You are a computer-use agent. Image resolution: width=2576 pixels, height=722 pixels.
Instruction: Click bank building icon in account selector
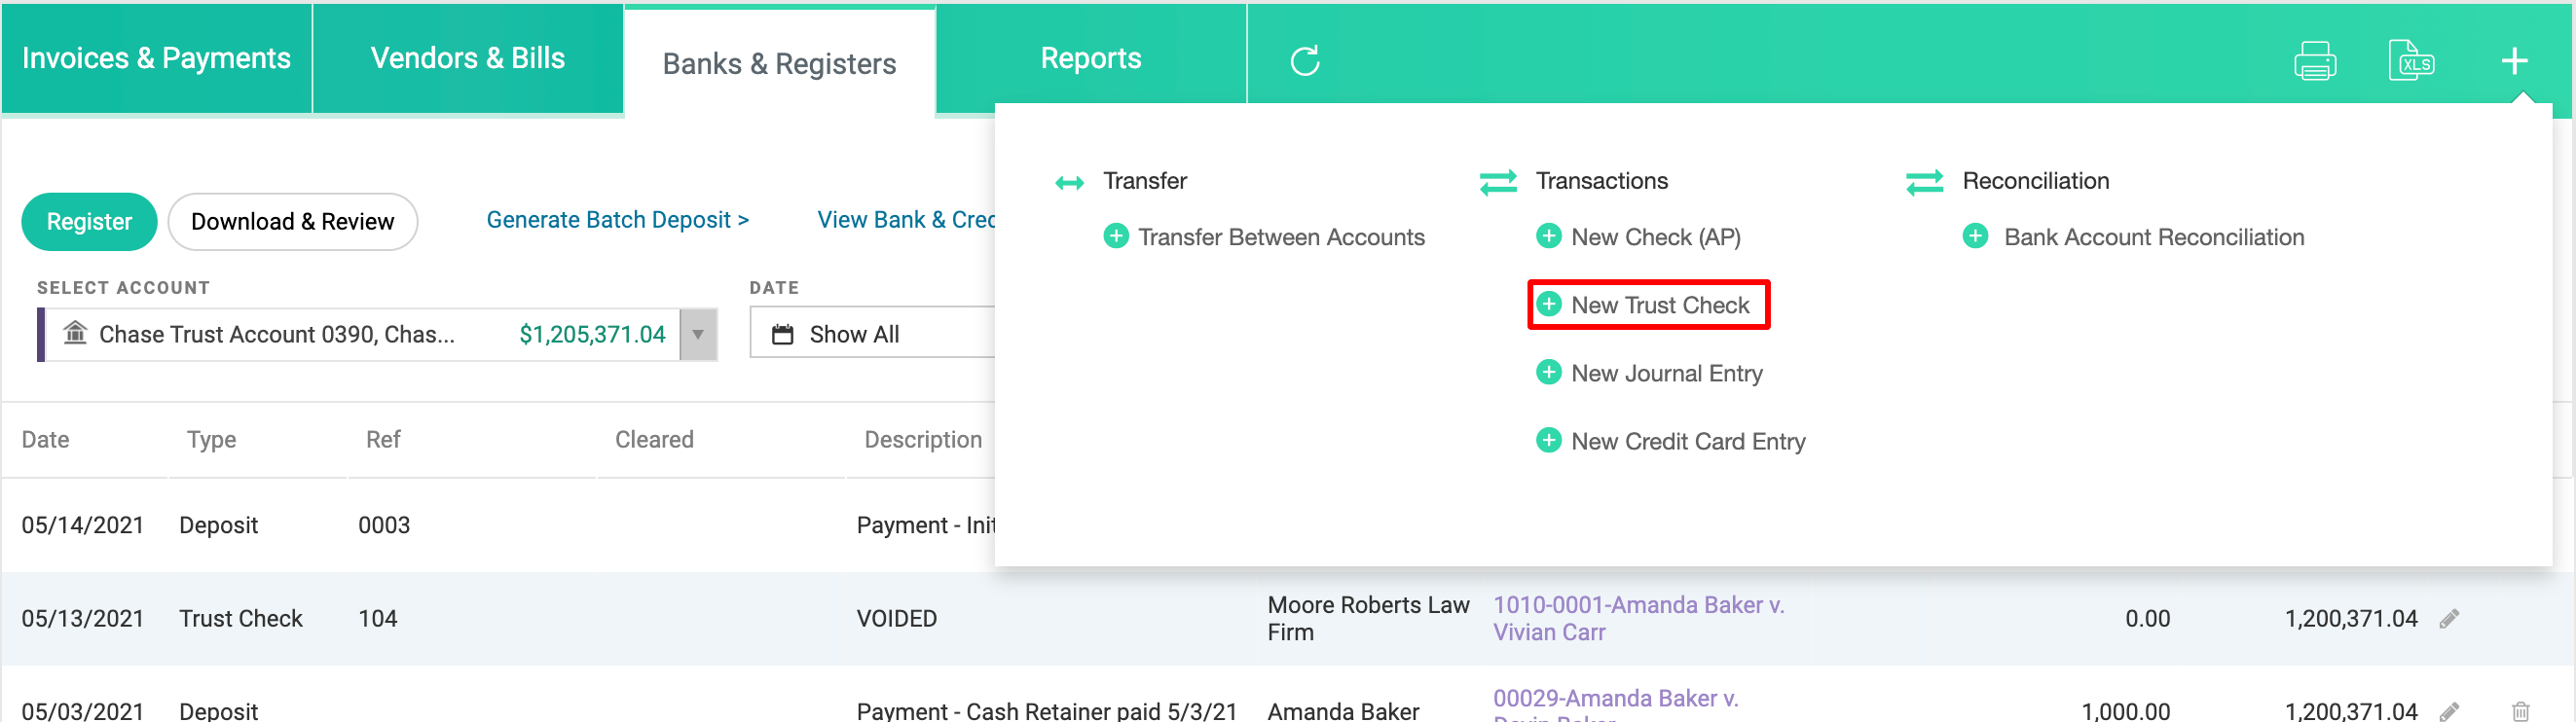click(x=75, y=332)
